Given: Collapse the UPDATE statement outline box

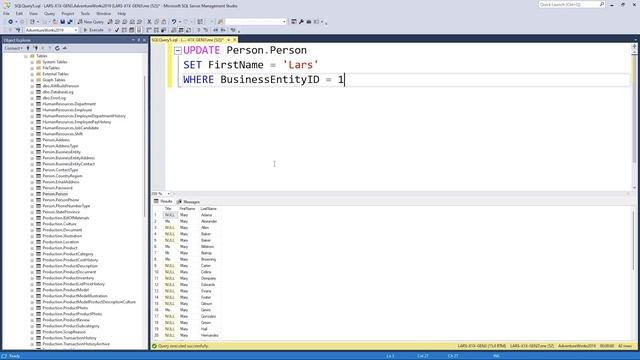Looking at the screenshot, I should pyautogui.click(x=178, y=51).
